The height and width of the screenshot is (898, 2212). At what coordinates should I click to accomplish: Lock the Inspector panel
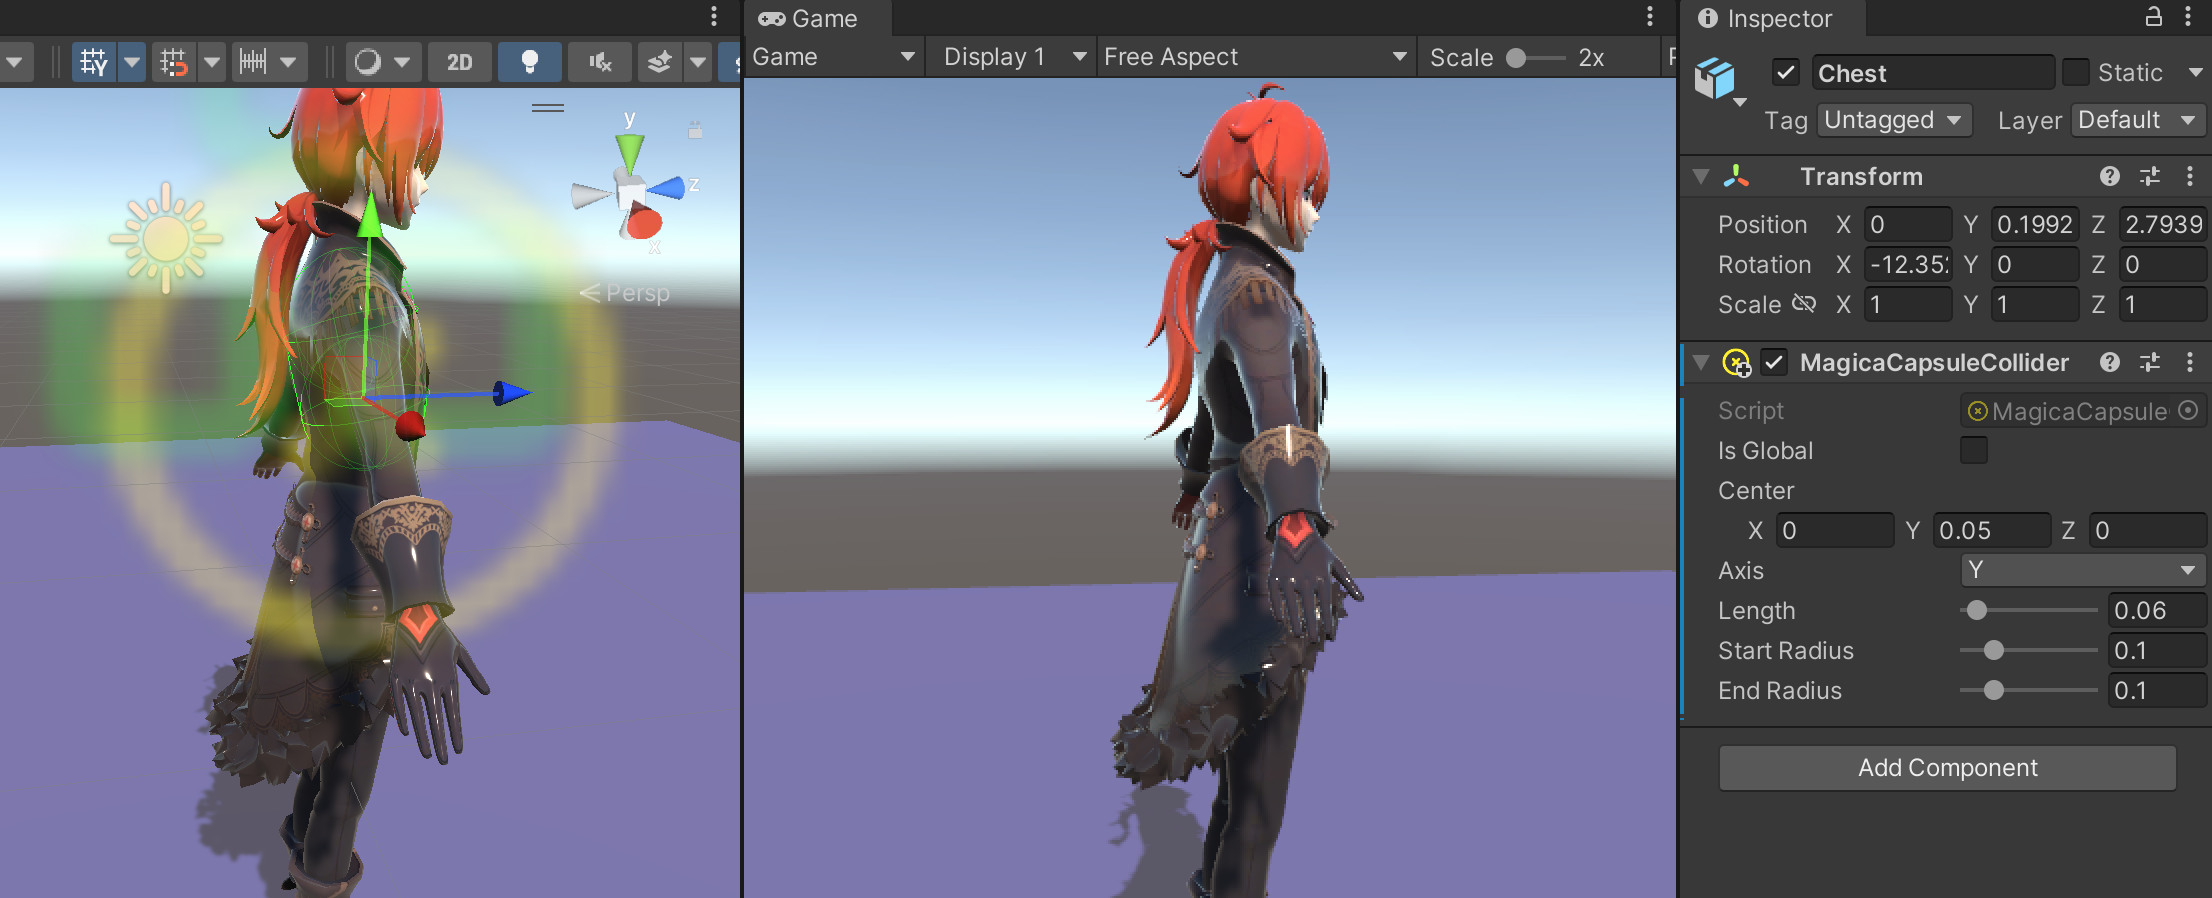[2153, 17]
